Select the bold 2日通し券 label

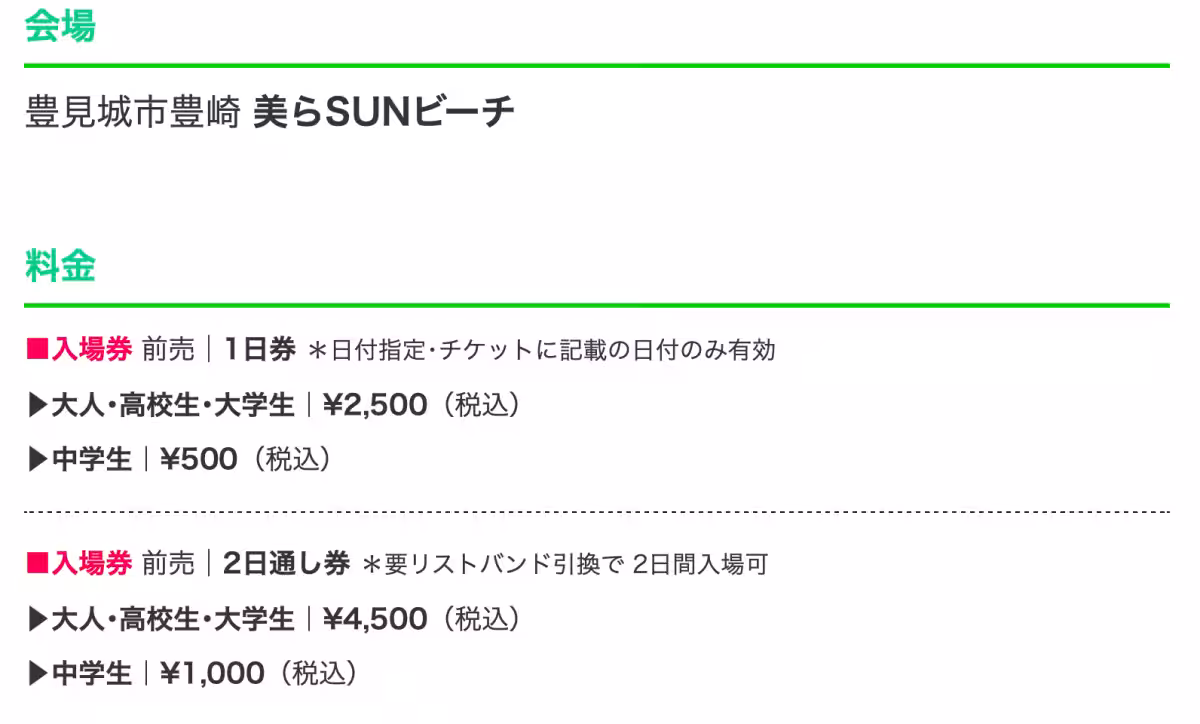(286, 565)
